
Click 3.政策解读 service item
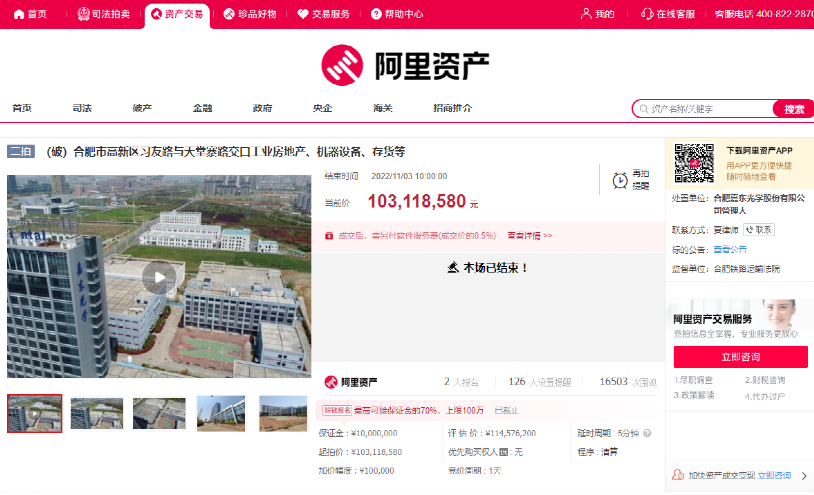694,395
